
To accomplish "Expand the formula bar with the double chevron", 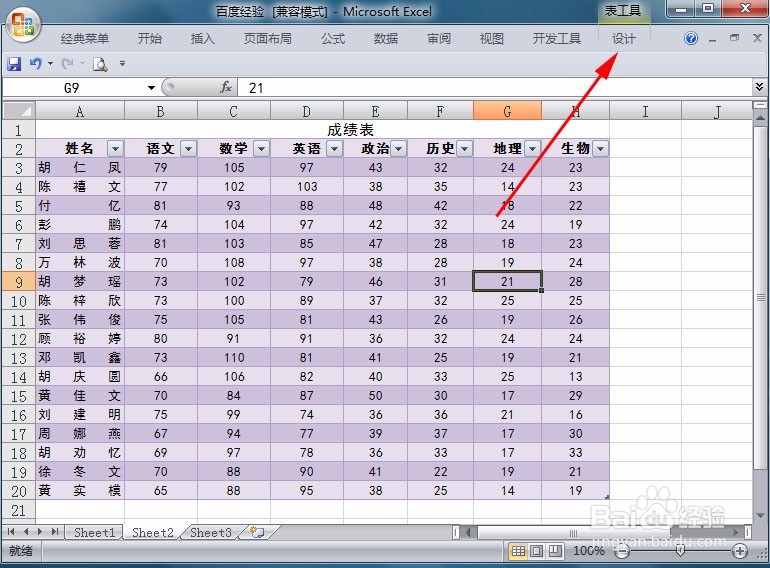I will tap(759, 87).
